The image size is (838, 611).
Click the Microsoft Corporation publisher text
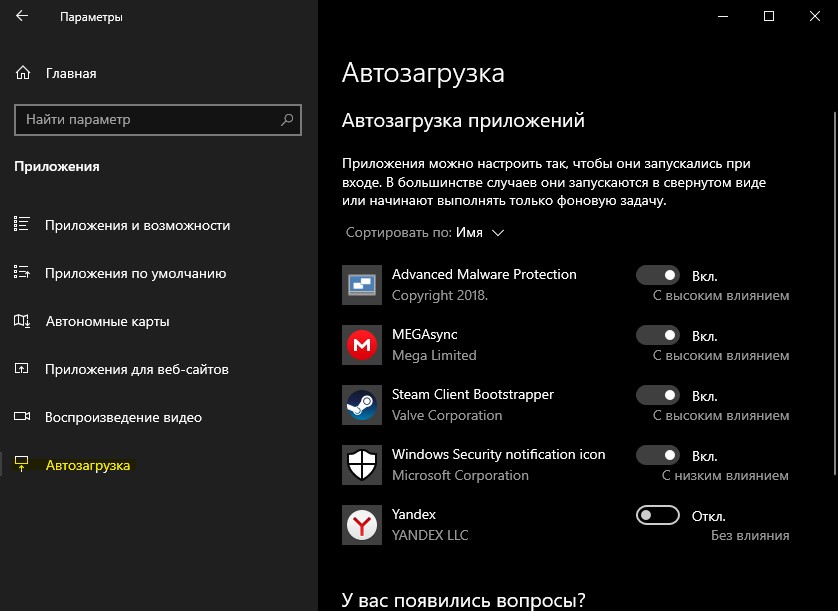(460, 475)
